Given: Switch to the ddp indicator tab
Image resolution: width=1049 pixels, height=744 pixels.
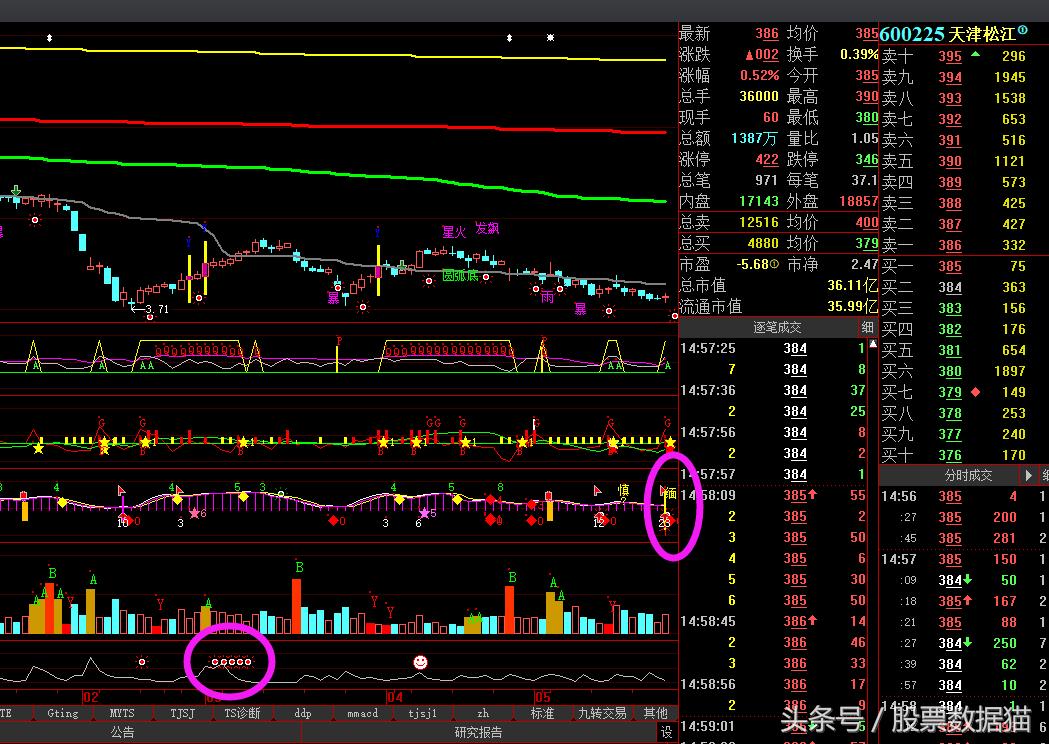Looking at the screenshot, I should click(x=302, y=713).
